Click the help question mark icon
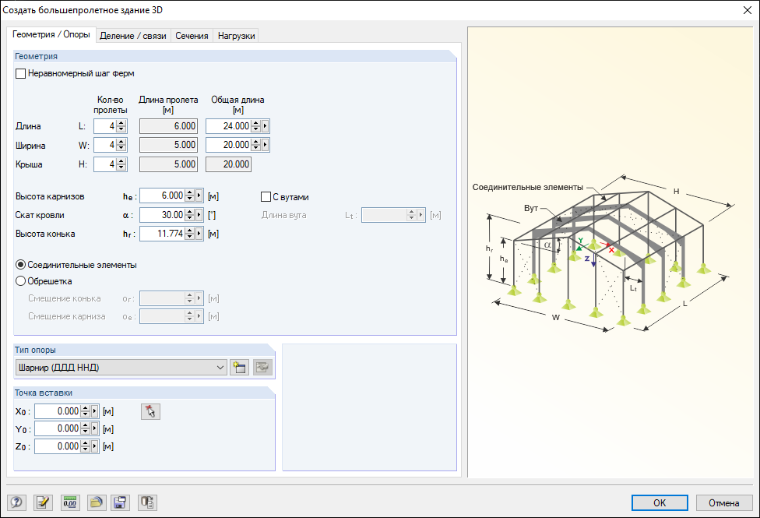 [x=17, y=502]
